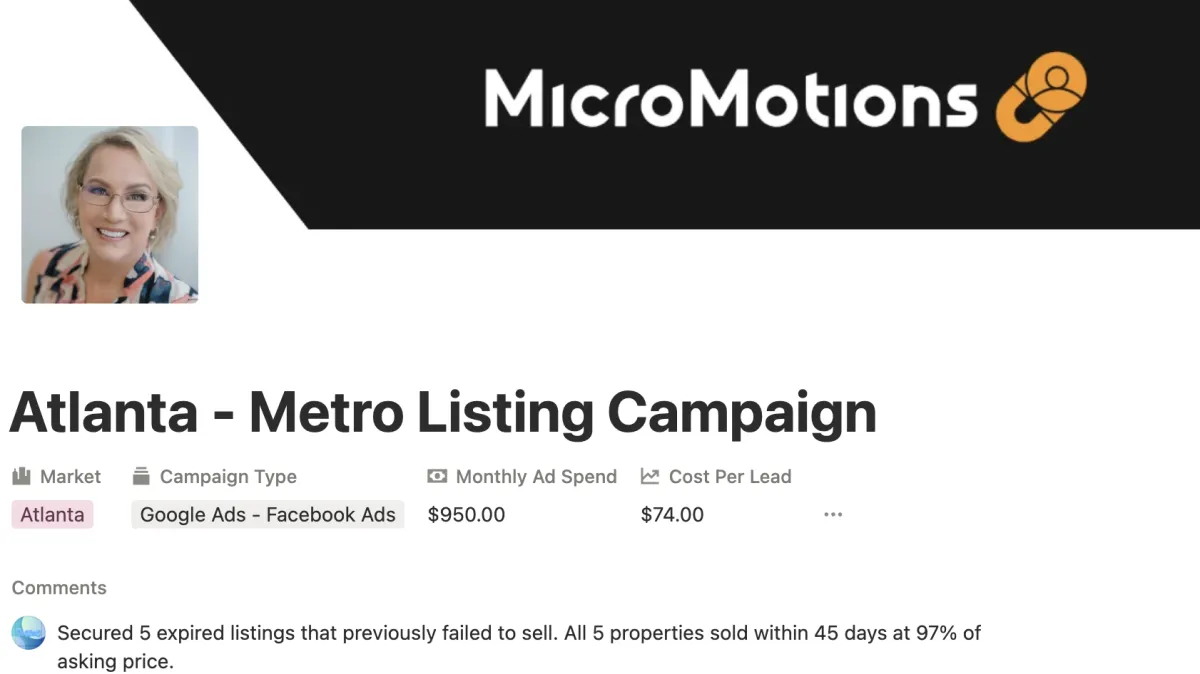Open the Atlanta market tag selector
The height and width of the screenshot is (674, 1200).
click(x=52, y=515)
